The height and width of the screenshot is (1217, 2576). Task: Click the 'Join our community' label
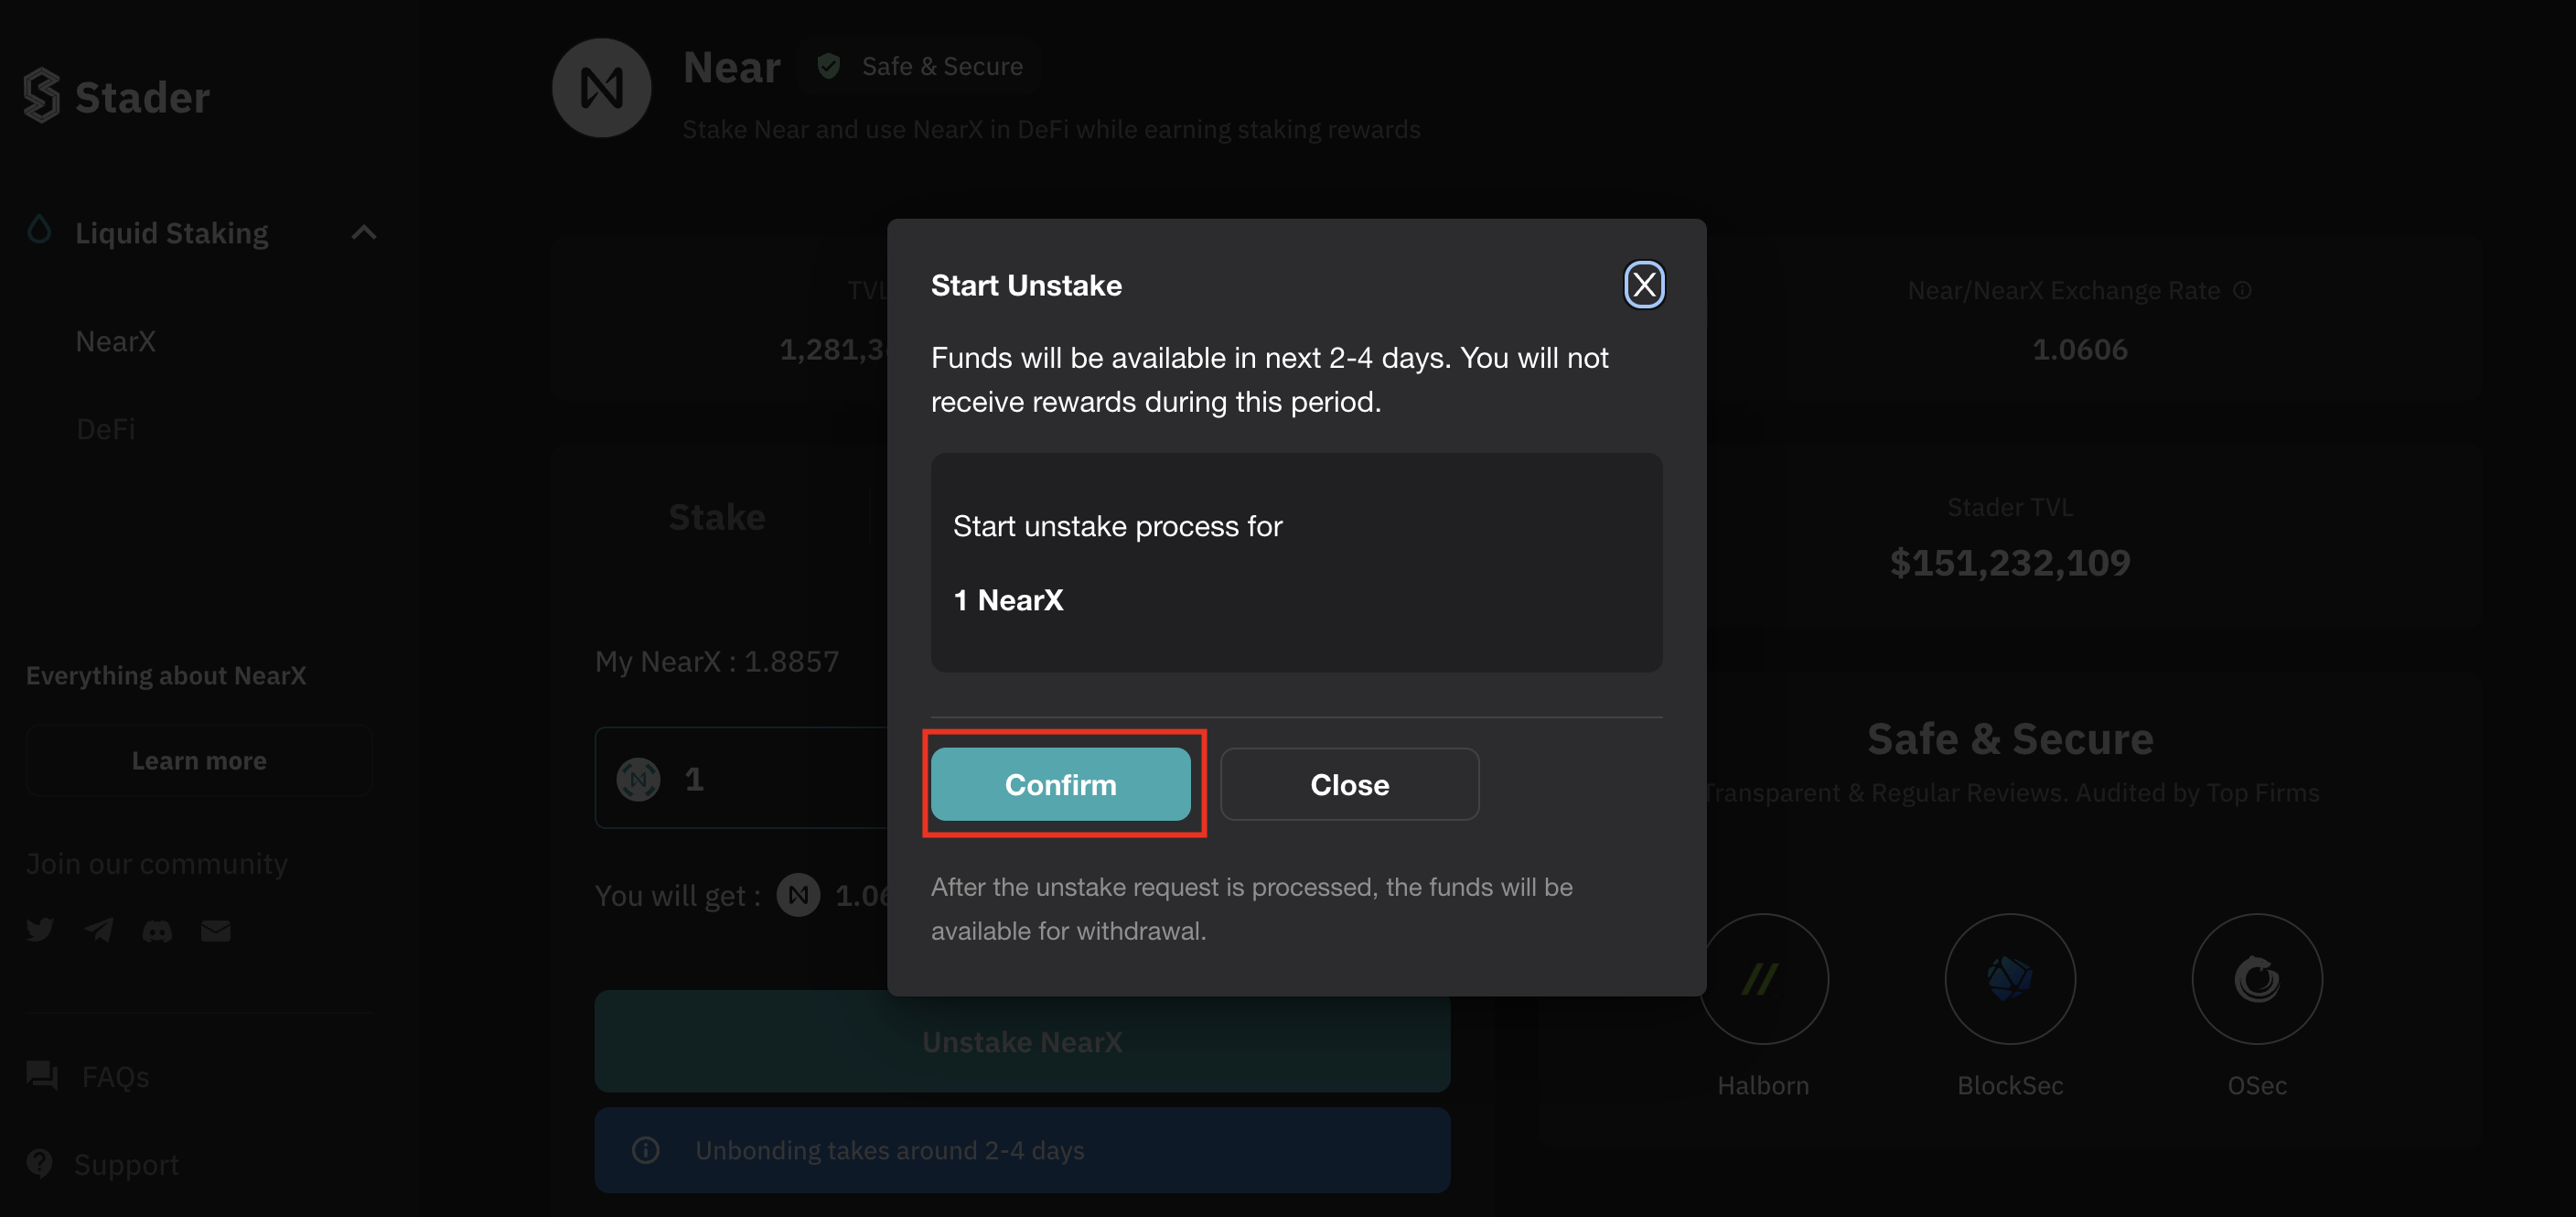[157, 863]
